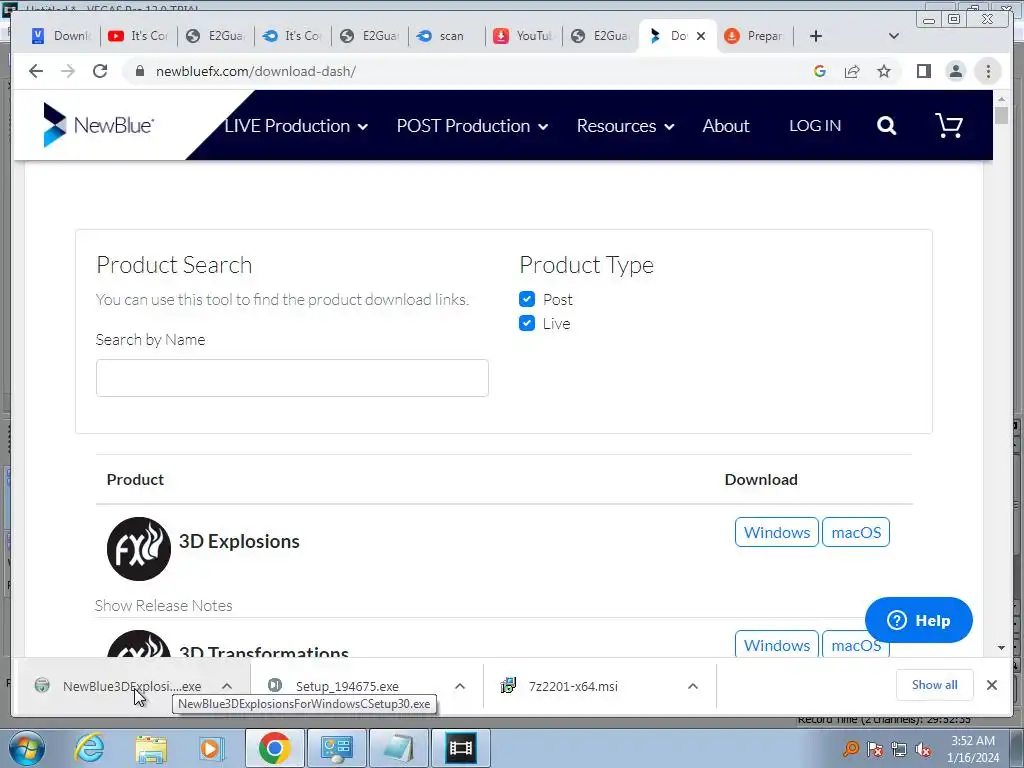Download 3D Explosions for Windows
This screenshot has height=768, width=1024.
(776, 532)
